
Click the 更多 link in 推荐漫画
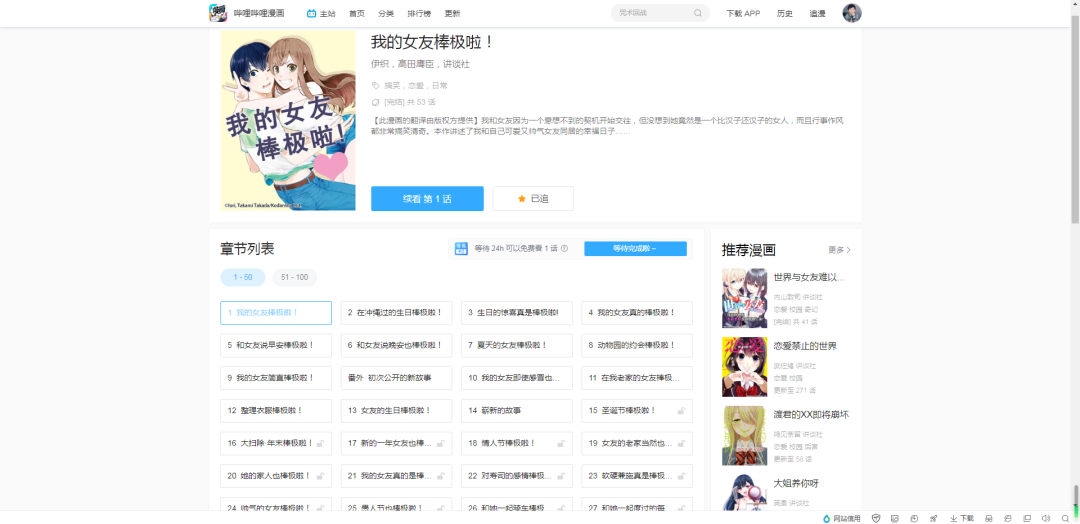pyautogui.click(x=839, y=250)
